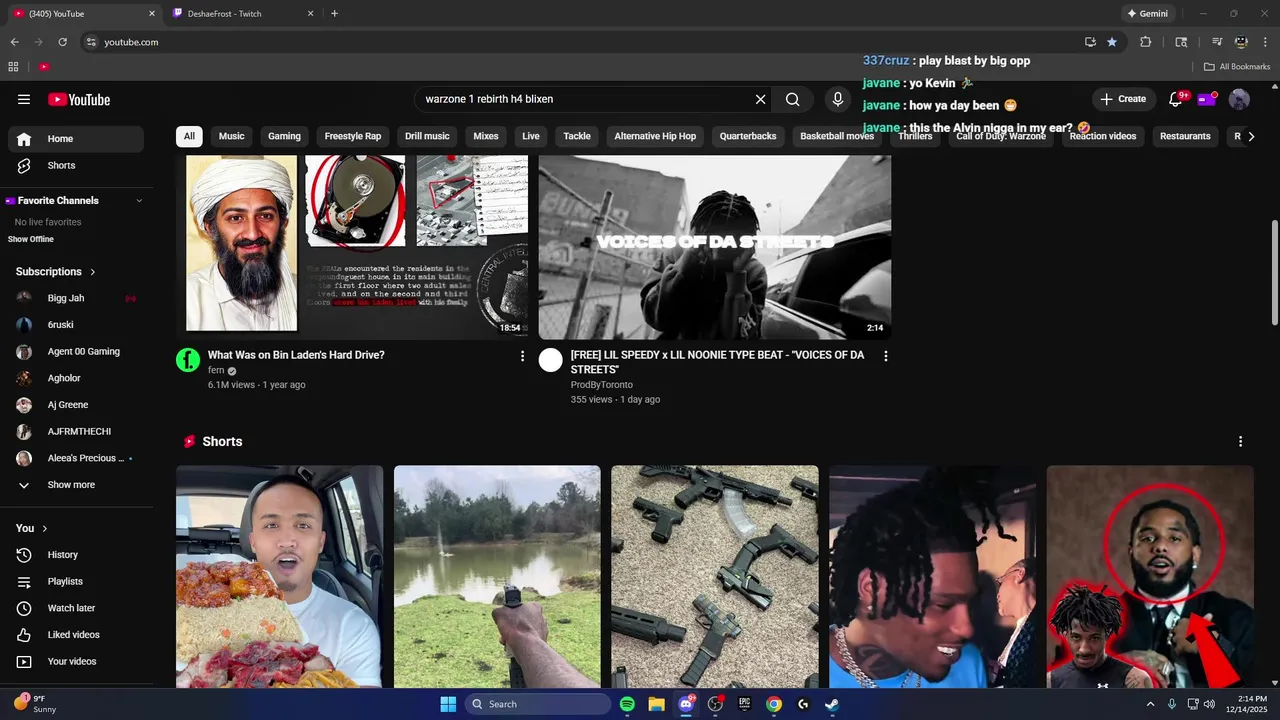Image resolution: width=1280 pixels, height=720 pixels.
Task: Select the All filter chip
Action: point(189,136)
